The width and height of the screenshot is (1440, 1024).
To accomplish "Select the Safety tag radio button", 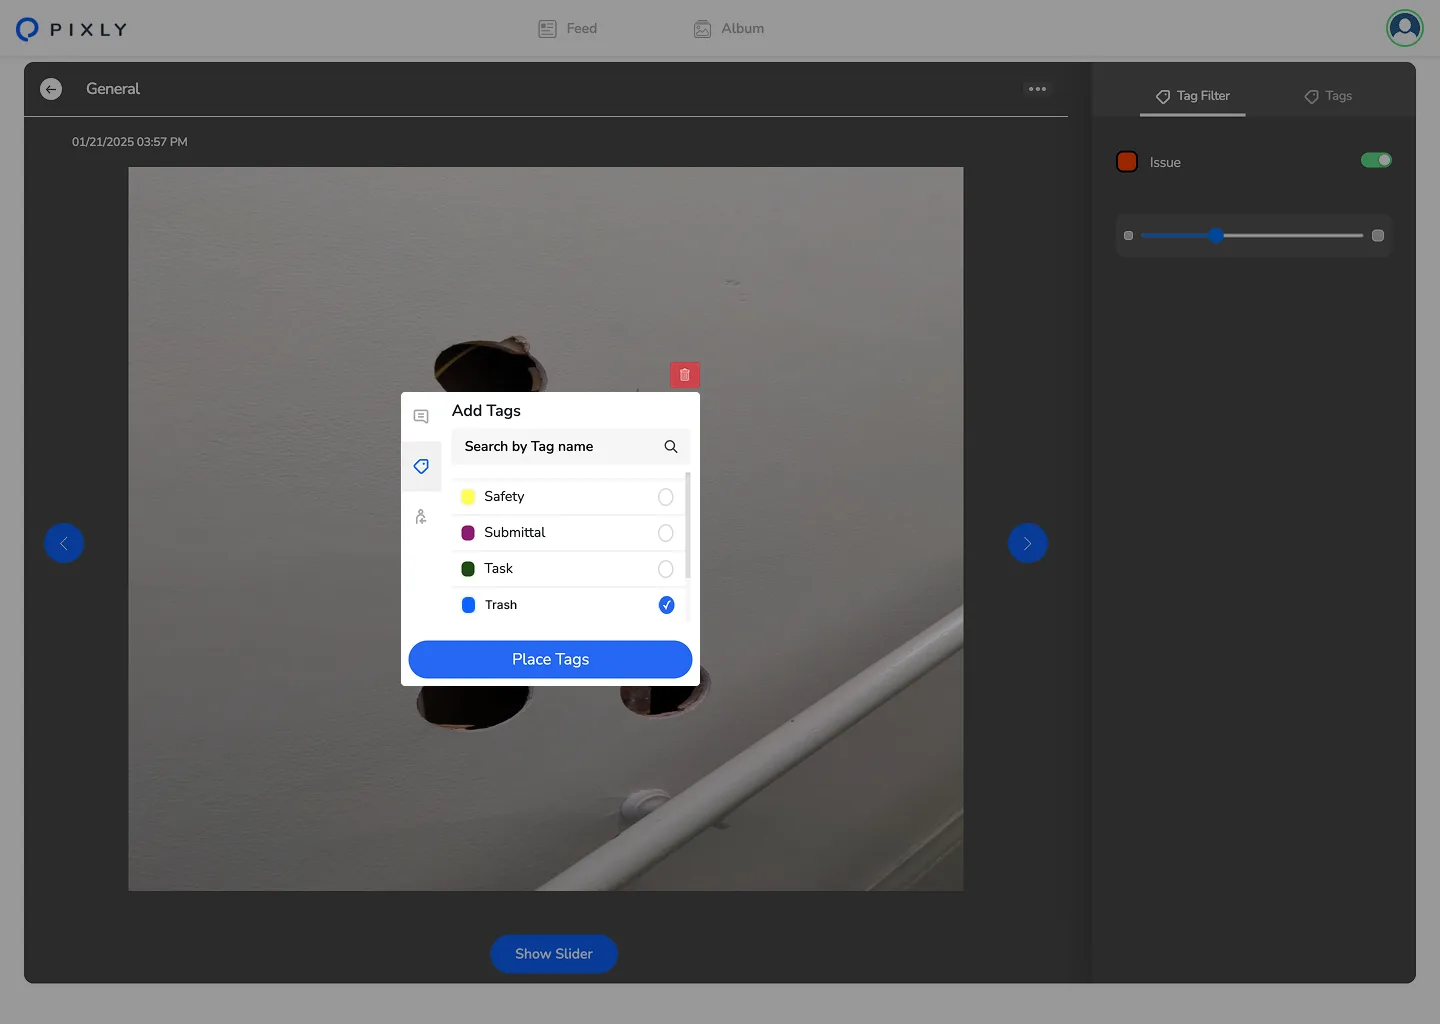I will click(666, 497).
